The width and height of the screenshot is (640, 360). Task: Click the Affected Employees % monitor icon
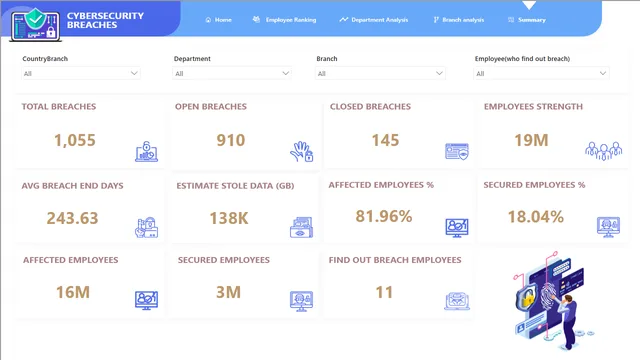pos(457,227)
